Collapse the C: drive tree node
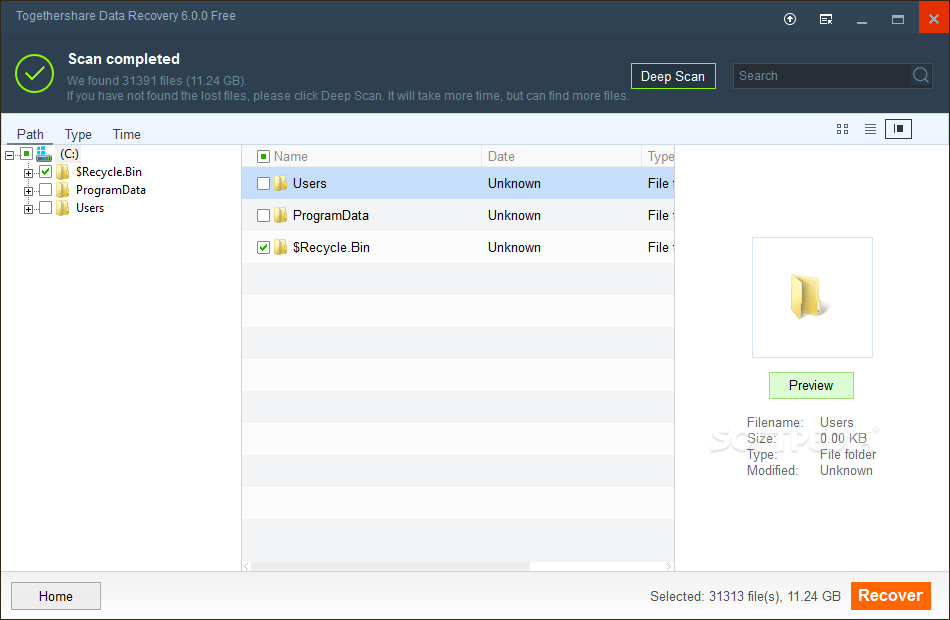Image resolution: width=950 pixels, height=620 pixels. [x=9, y=156]
